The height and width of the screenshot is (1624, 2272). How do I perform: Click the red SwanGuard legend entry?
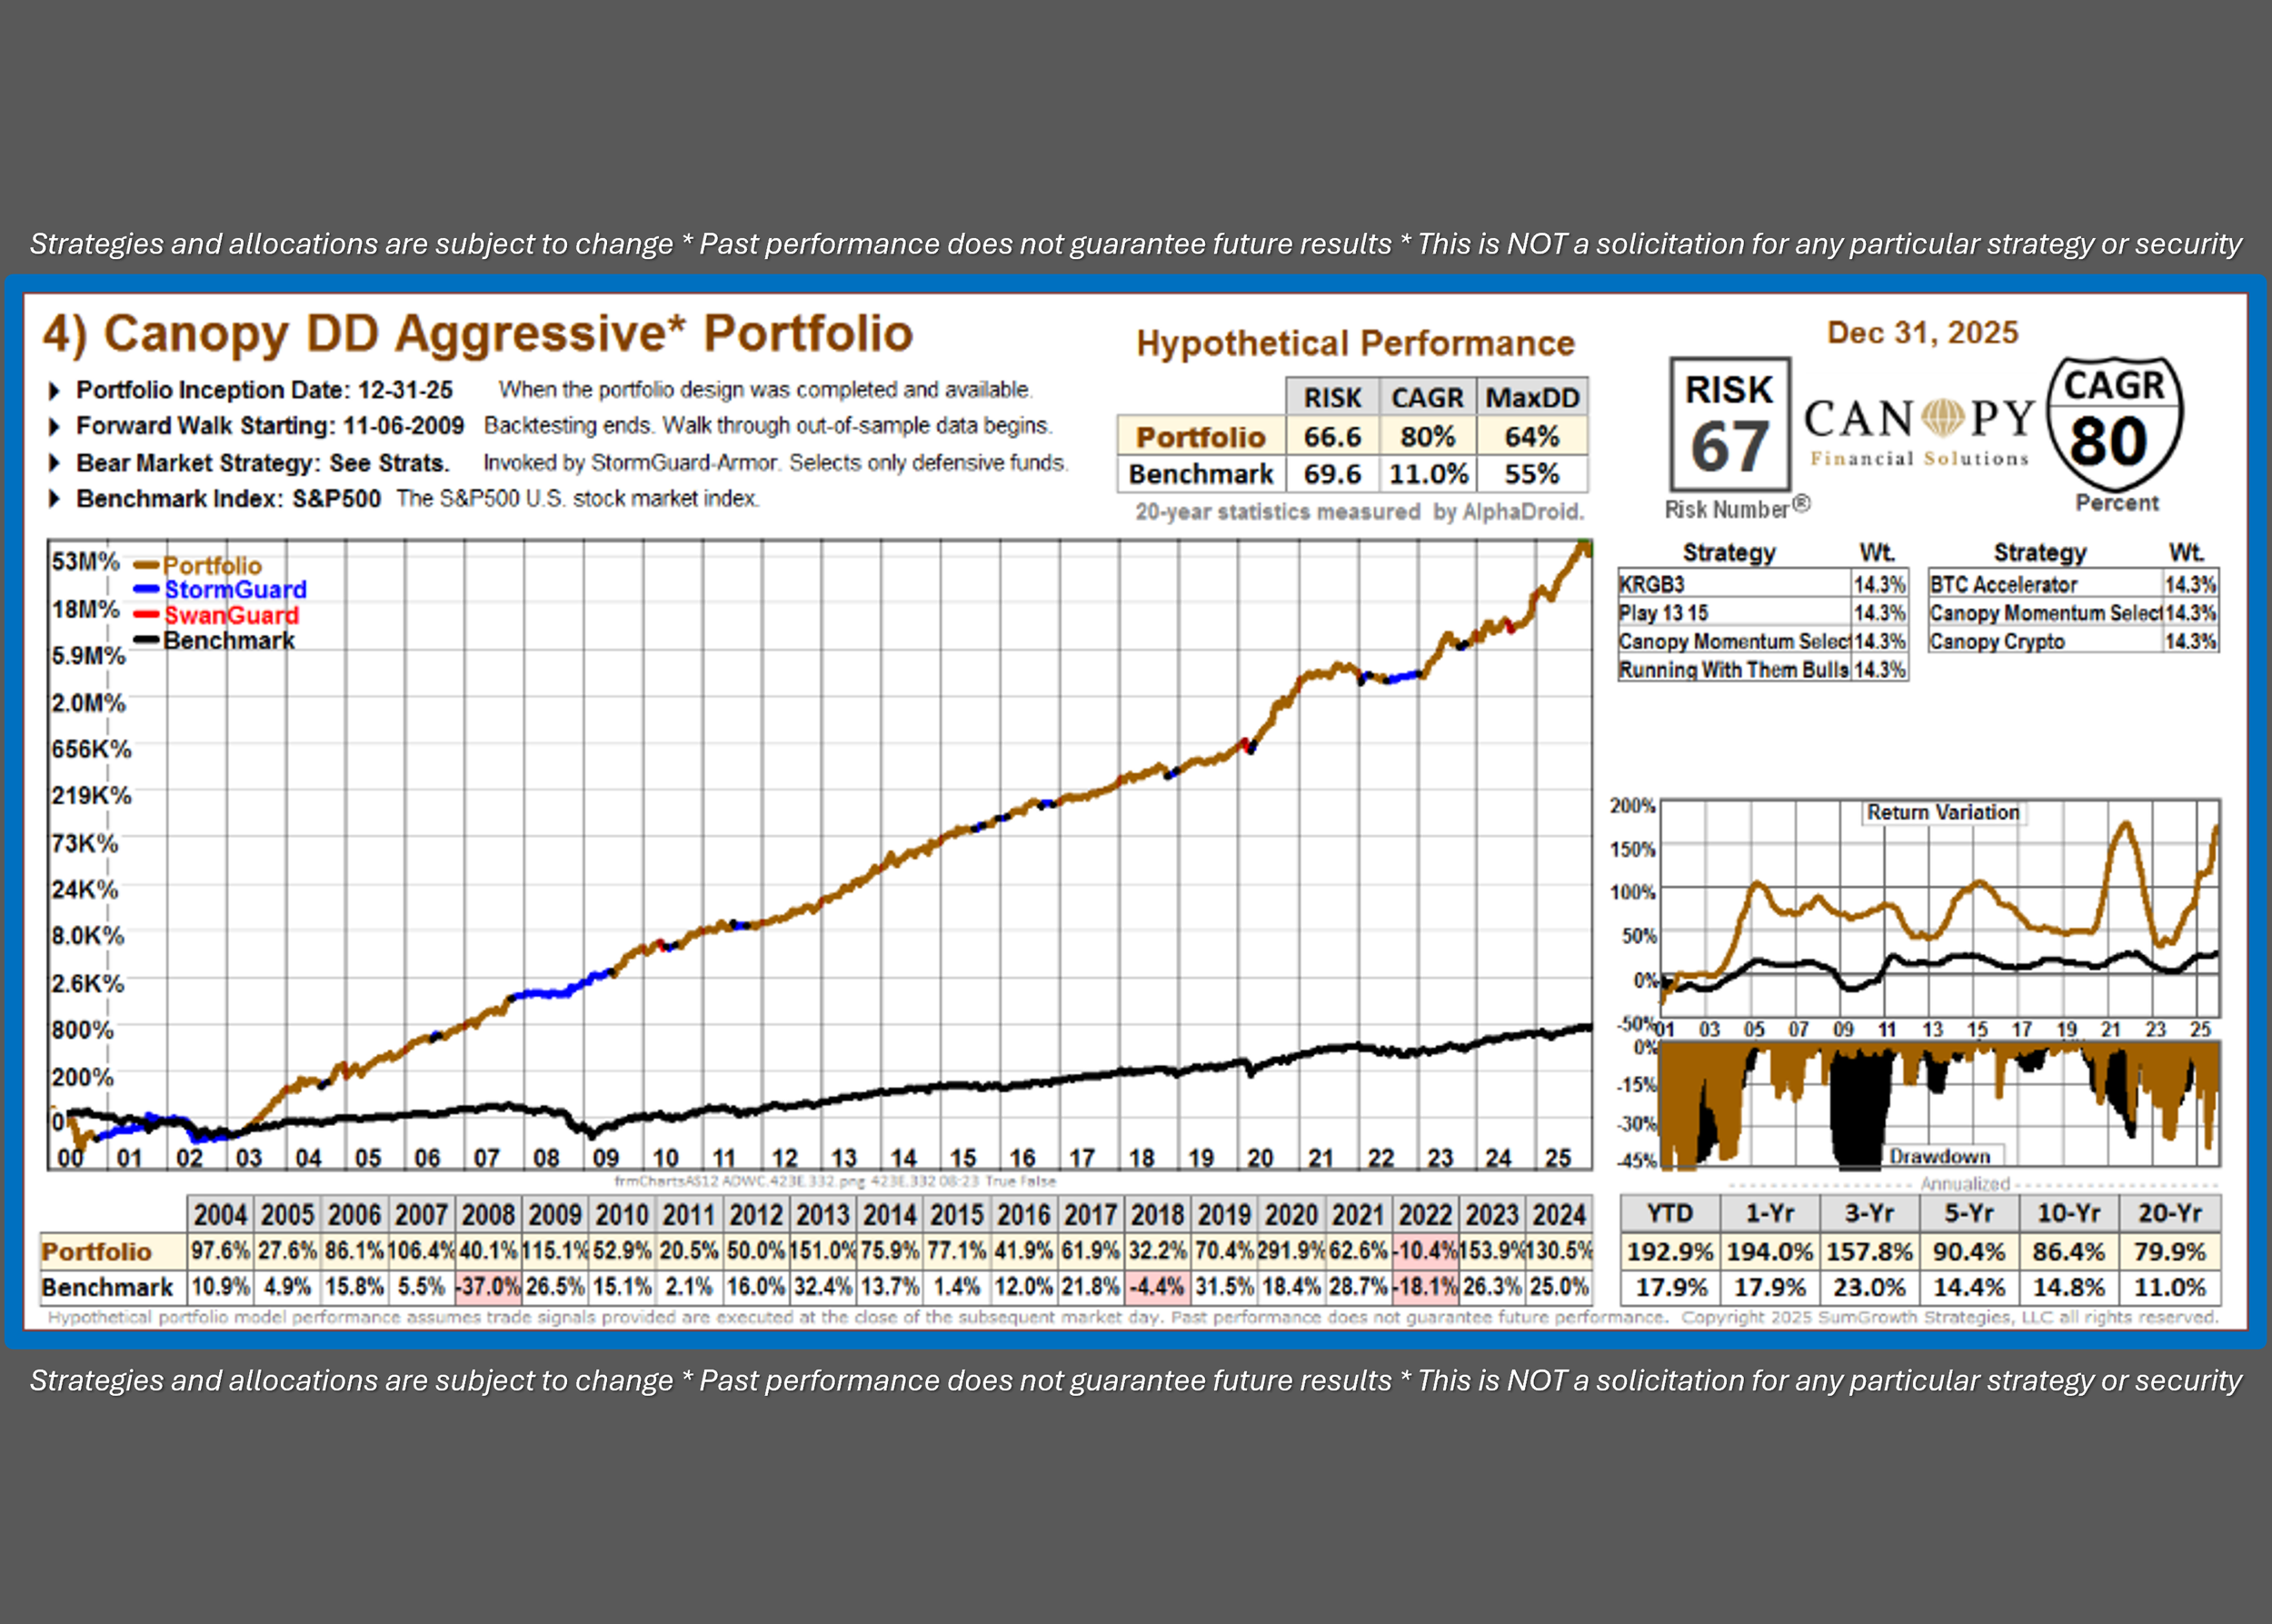pos(230,615)
